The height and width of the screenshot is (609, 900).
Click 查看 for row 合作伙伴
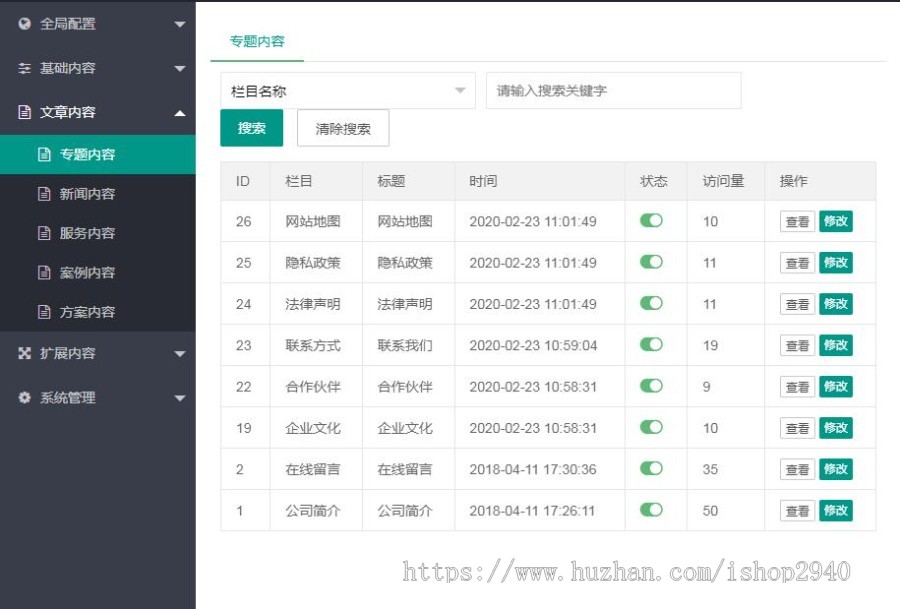pyautogui.click(x=797, y=387)
